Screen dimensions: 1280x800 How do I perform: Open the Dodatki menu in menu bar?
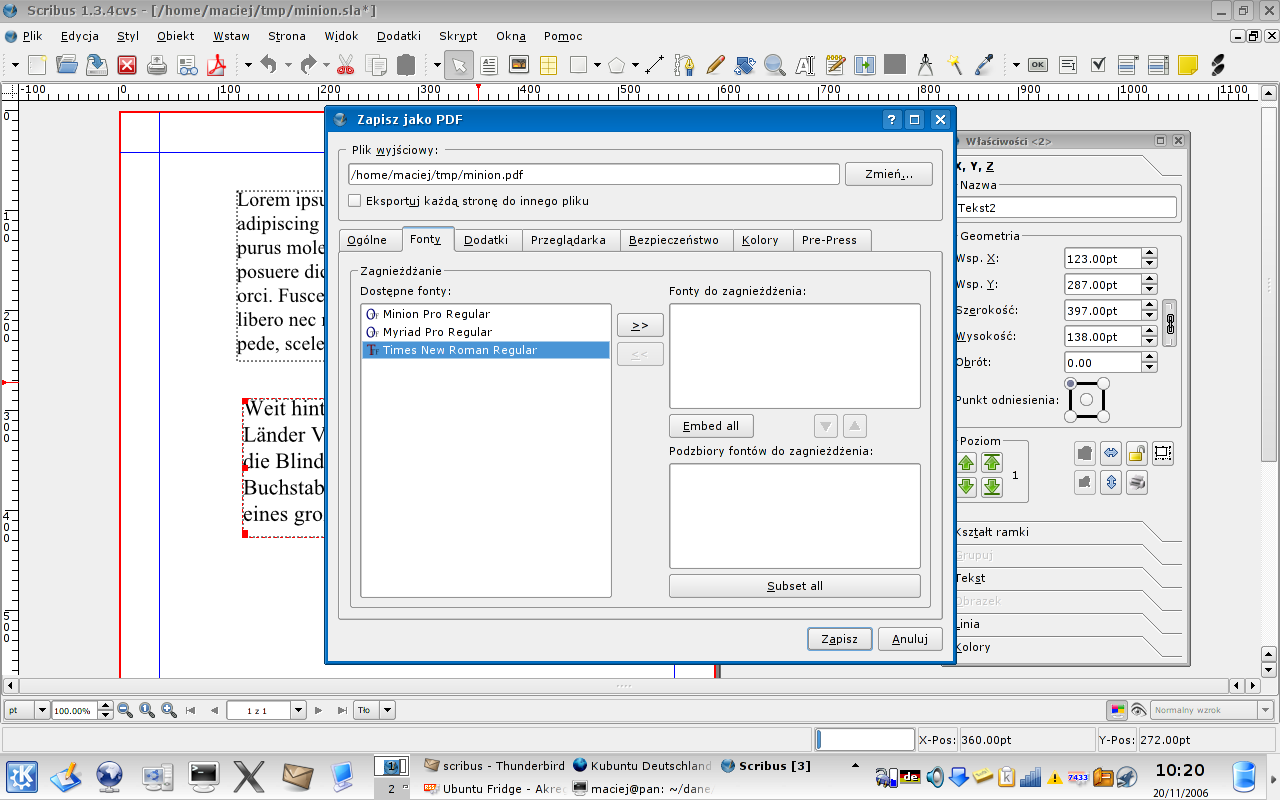pos(399,36)
